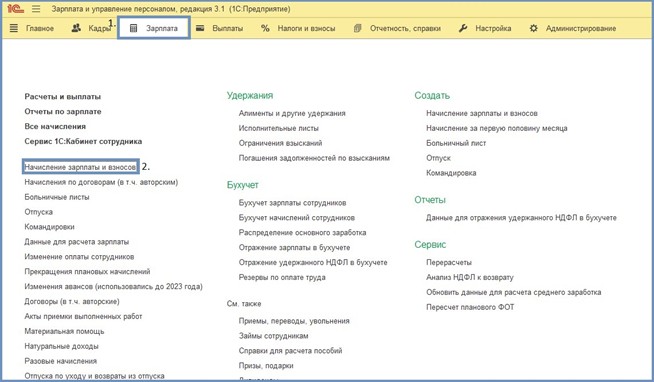
Task: Open Призы, подарки
Action: 266,366
